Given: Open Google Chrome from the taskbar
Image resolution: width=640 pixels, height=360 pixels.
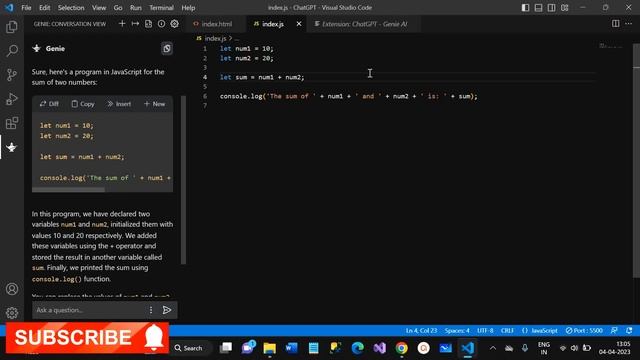Looking at the screenshot, I should (402, 348).
